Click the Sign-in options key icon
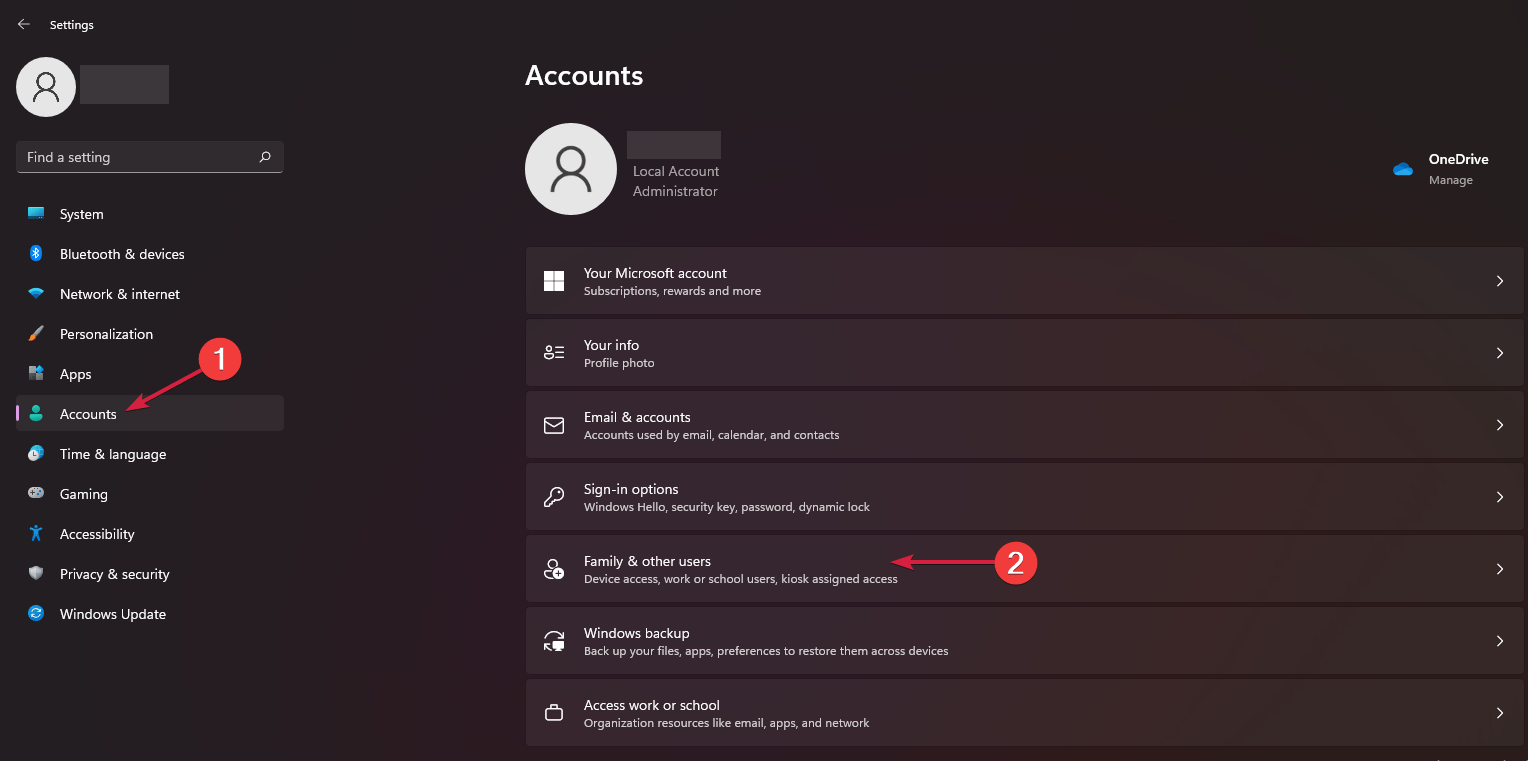This screenshot has width=1528, height=761. tap(554, 497)
